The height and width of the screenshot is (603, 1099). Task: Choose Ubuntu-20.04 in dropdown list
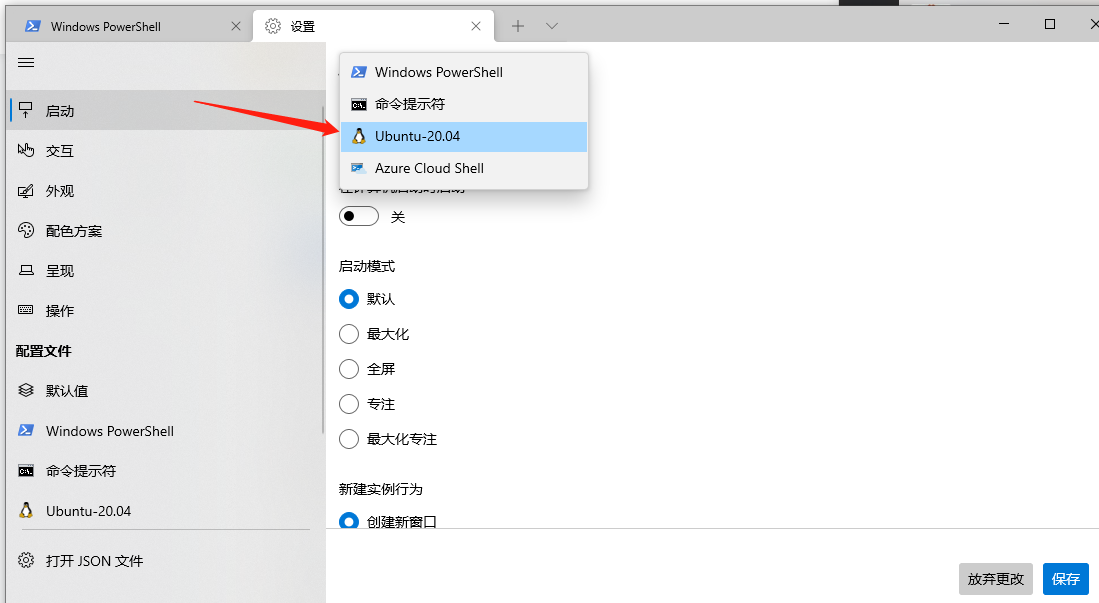coord(463,137)
